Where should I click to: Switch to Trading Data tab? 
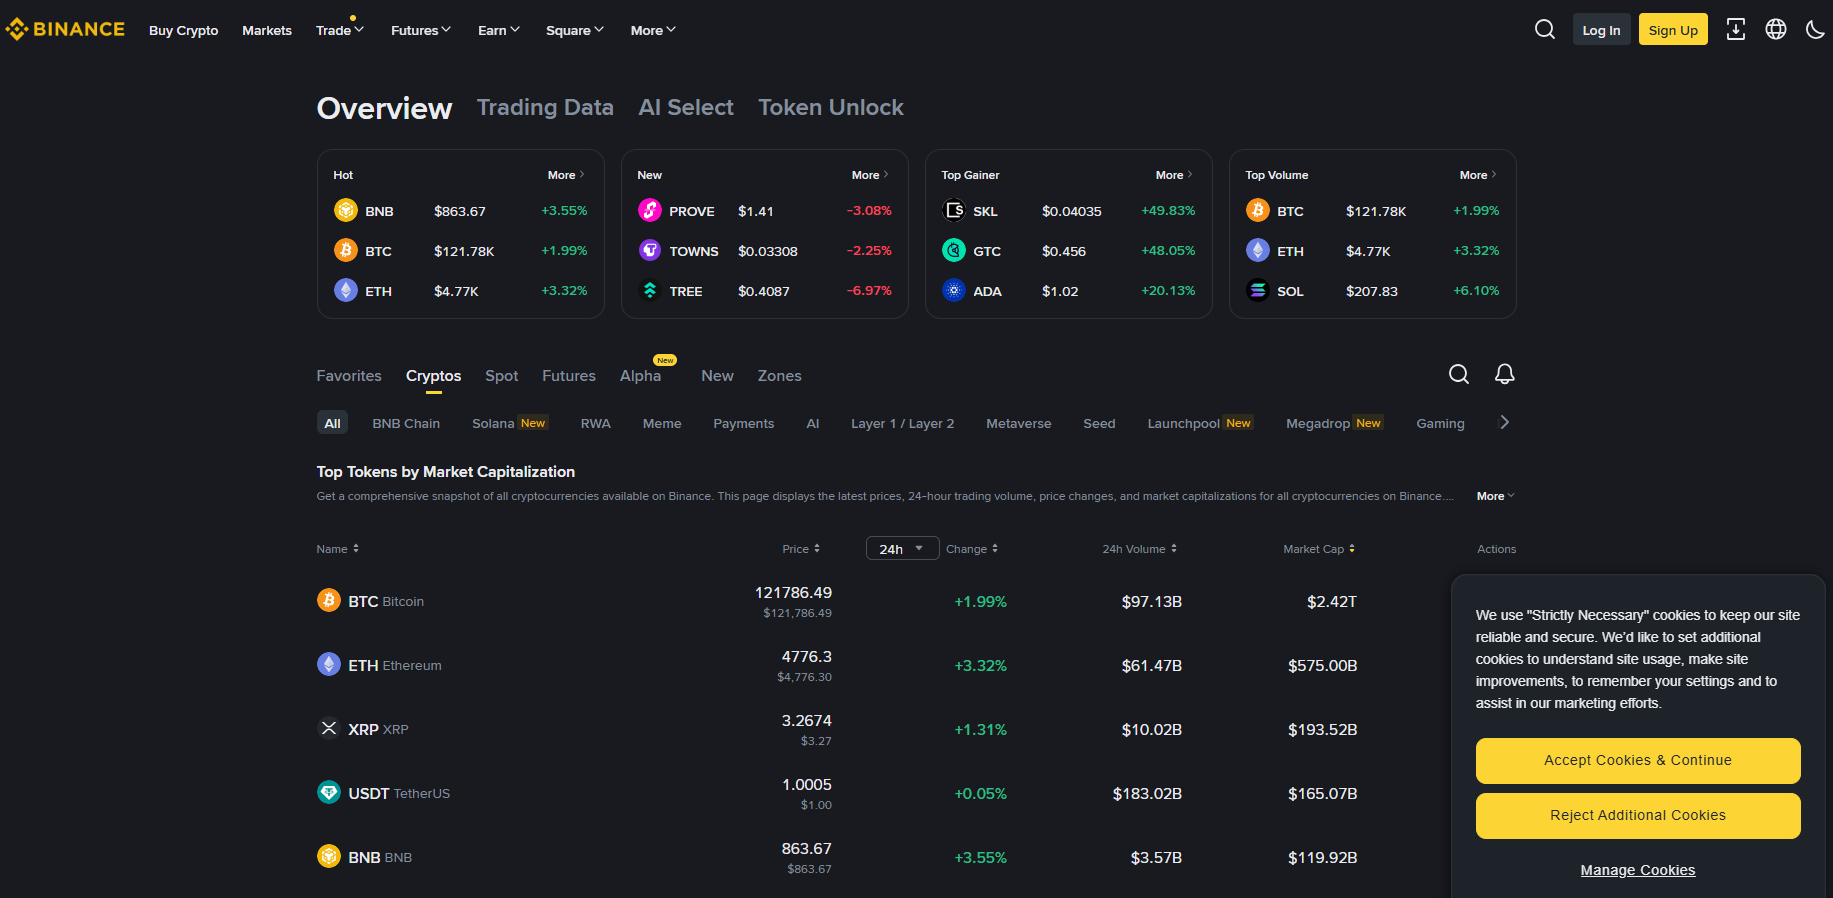click(545, 107)
